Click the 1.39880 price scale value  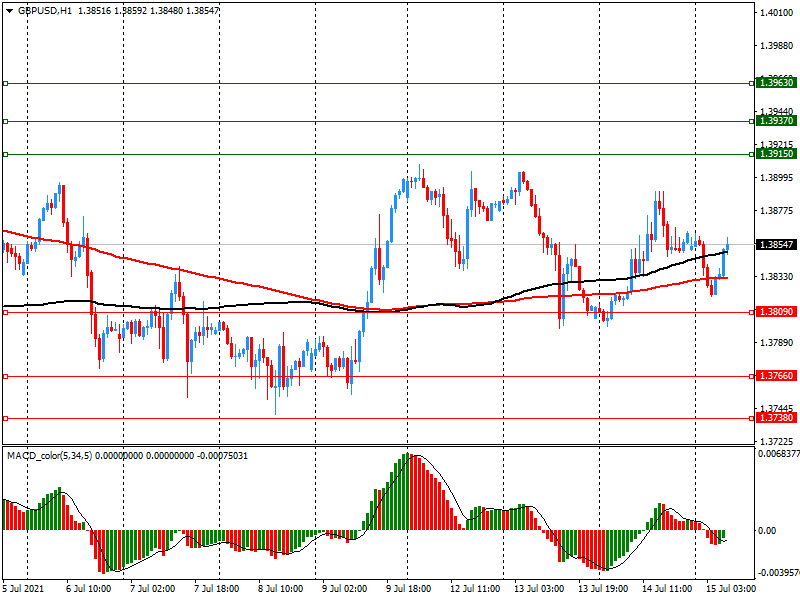tap(777, 46)
